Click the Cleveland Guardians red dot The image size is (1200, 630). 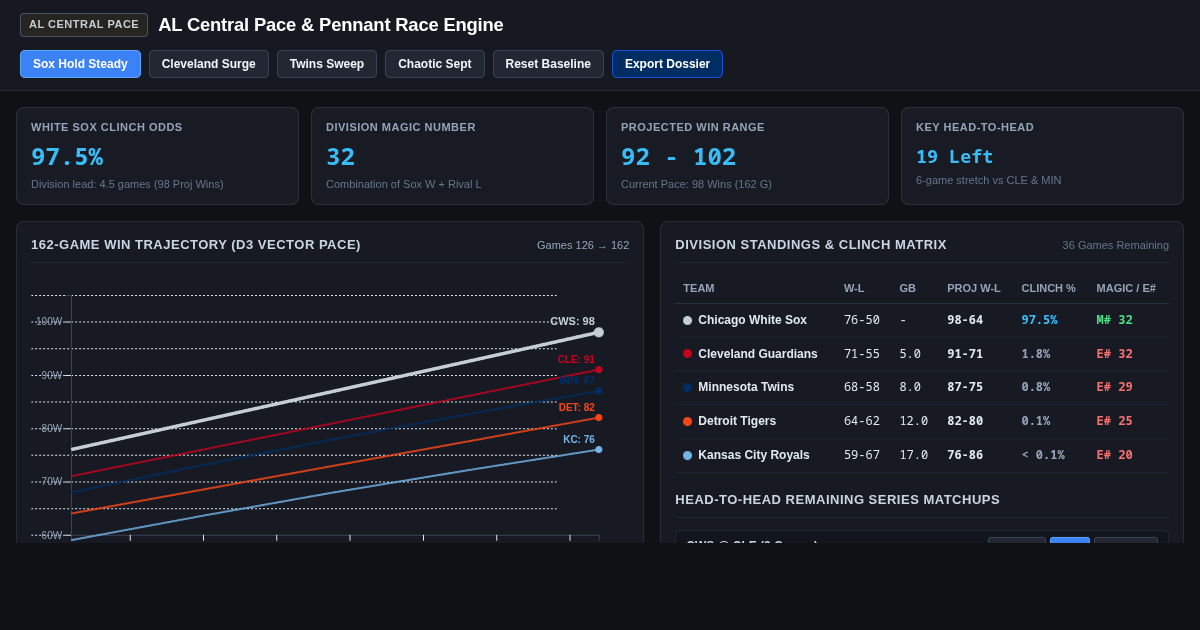pyautogui.click(x=687, y=354)
